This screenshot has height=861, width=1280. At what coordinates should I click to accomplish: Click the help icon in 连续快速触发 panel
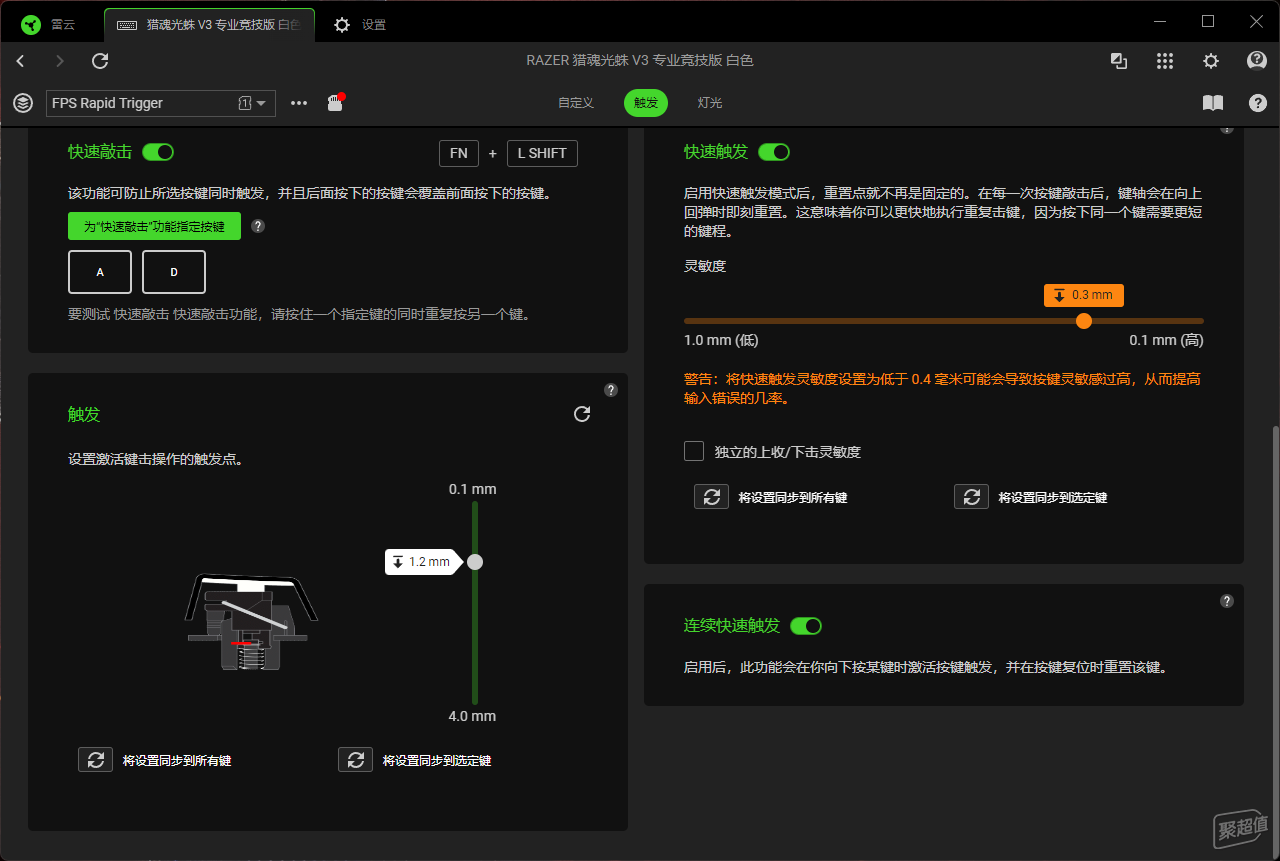(x=1227, y=601)
